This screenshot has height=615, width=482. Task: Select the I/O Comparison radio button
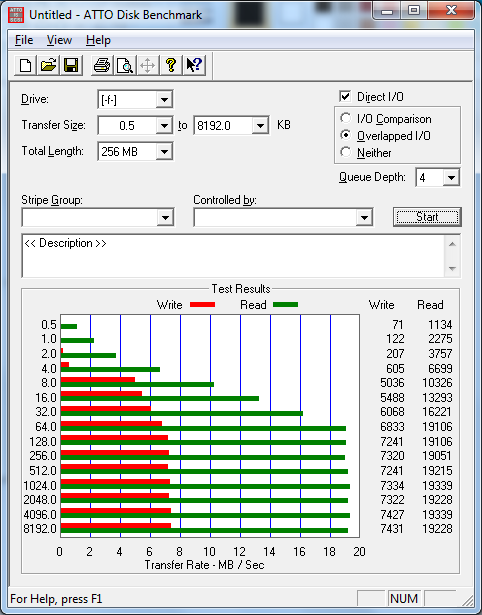coord(346,118)
